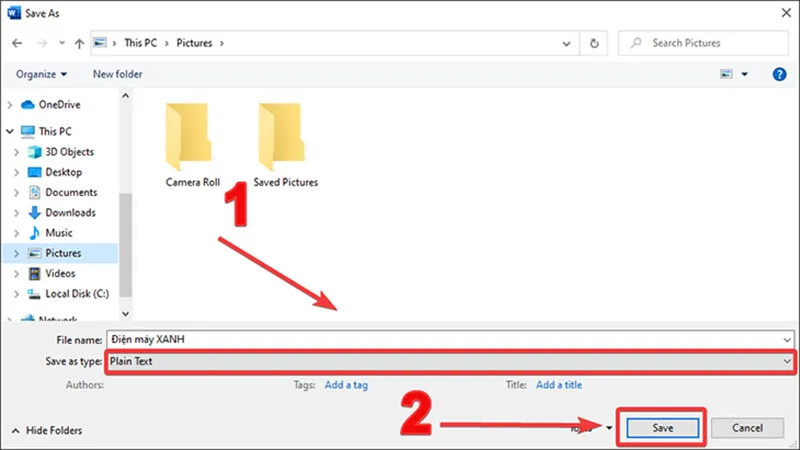The image size is (800, 450).
Task: Click the Save button
Action: click(662, 428)
